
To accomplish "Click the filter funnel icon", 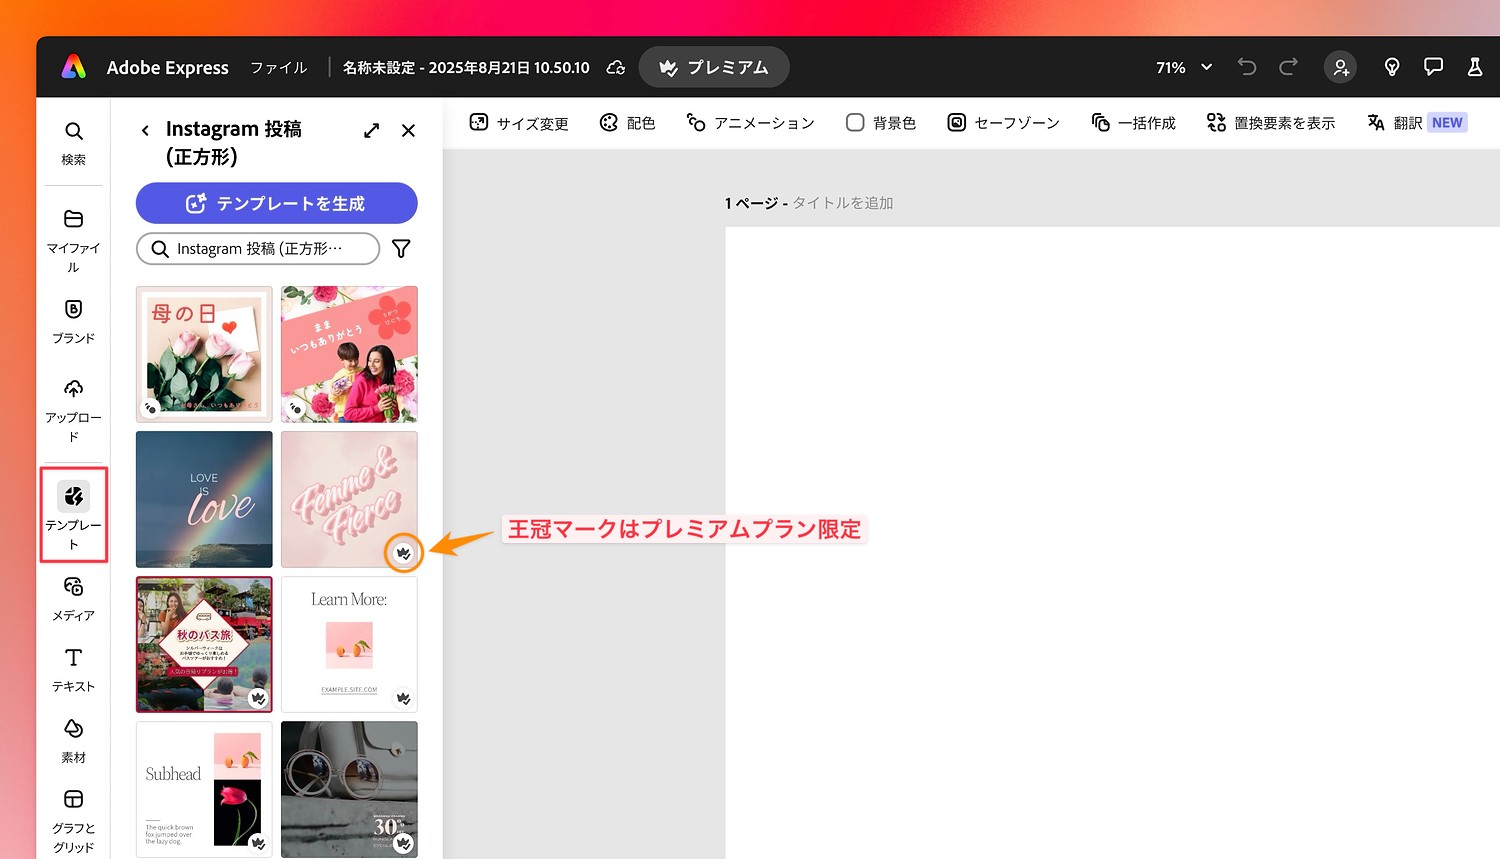I will (401, 249).
